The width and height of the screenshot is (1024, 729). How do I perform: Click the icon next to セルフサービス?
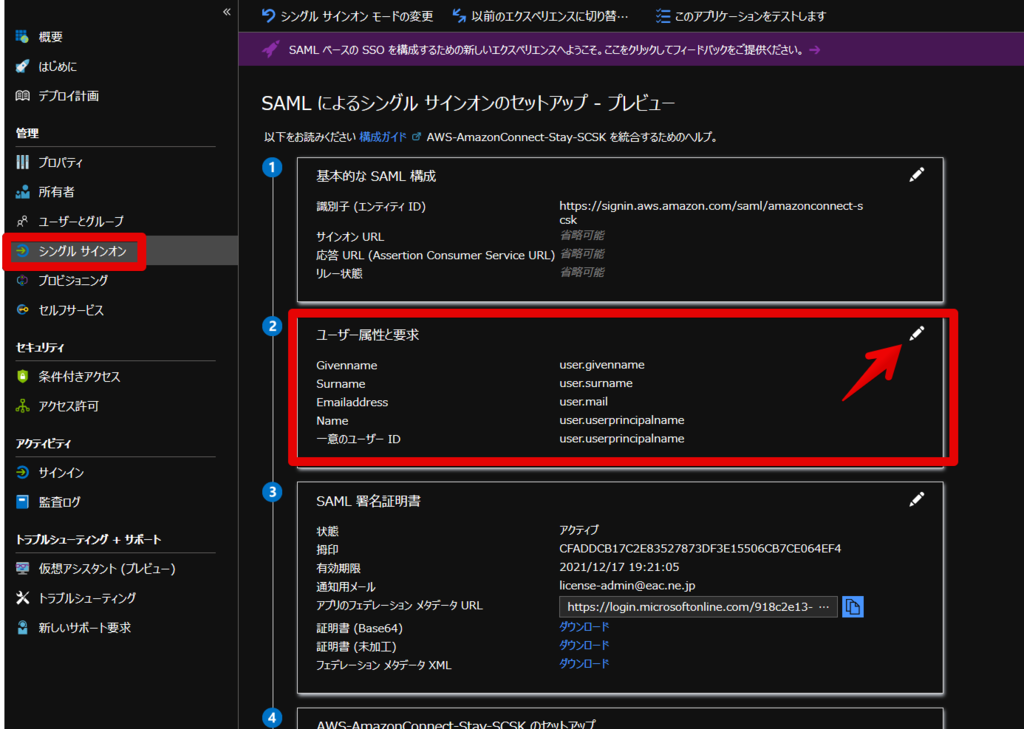pyautogui.click(x=23, y=310)
